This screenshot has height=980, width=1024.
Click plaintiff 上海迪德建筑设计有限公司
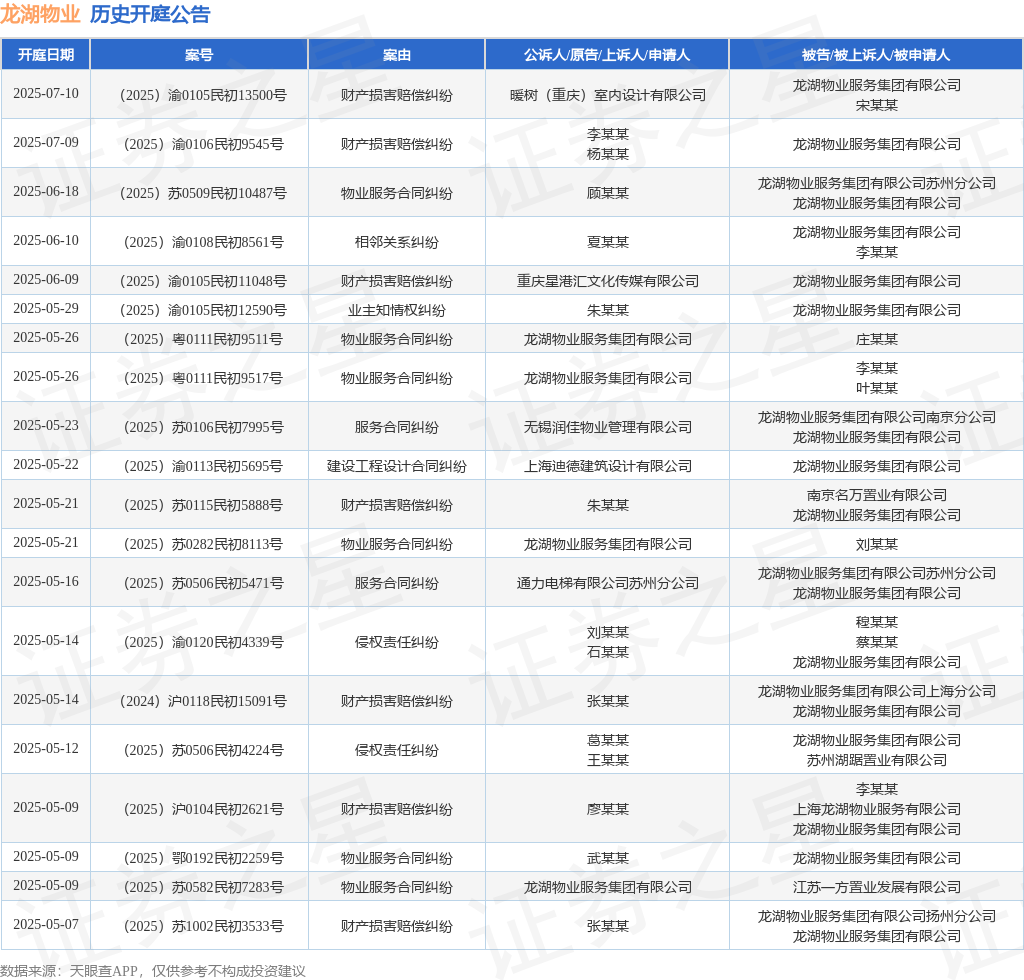point(607,466)
